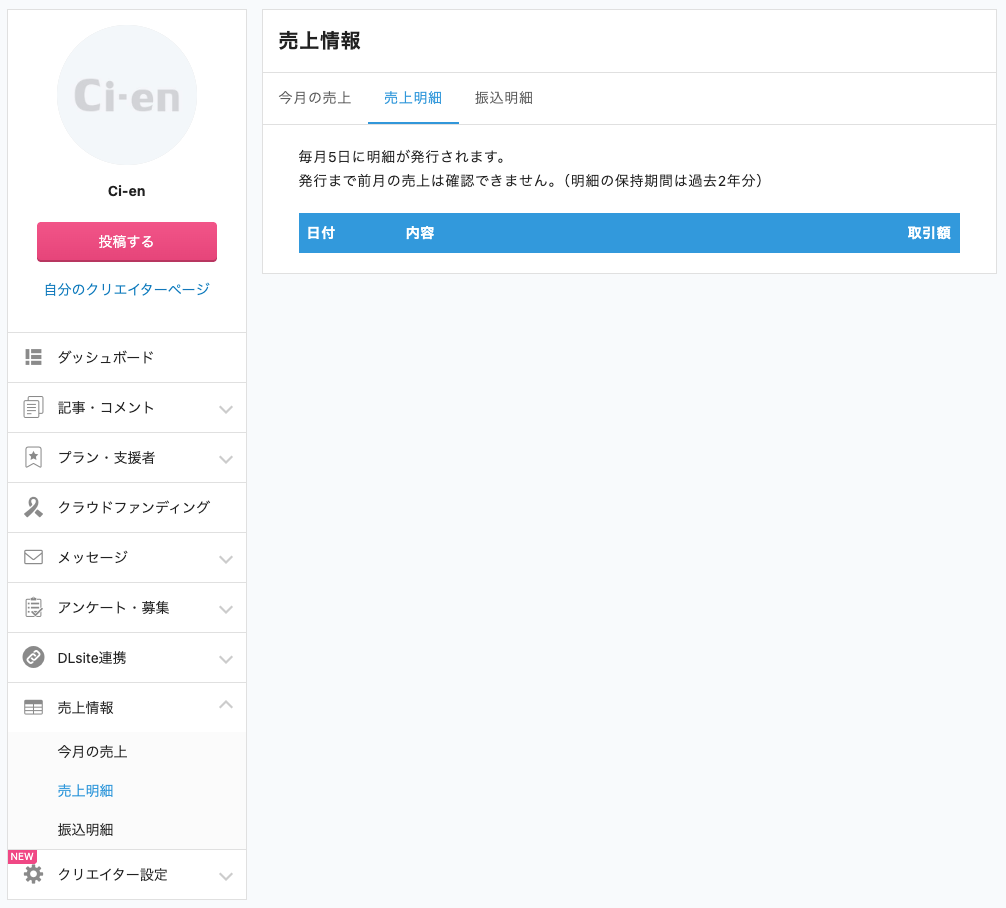
Task: Collapse the 売上情報 menu section
Action: click(x=225, y=707)
